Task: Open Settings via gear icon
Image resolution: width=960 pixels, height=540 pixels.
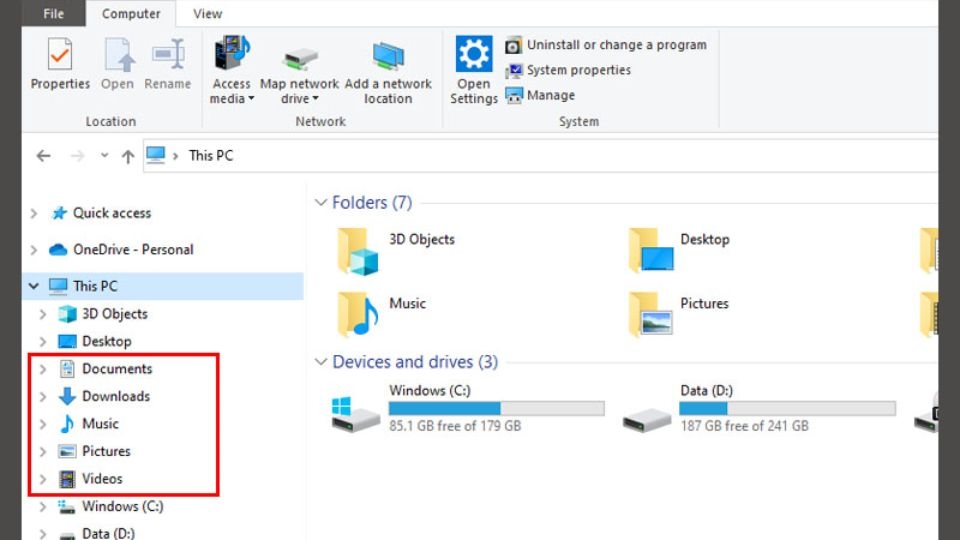Action: tap(473, 54)
